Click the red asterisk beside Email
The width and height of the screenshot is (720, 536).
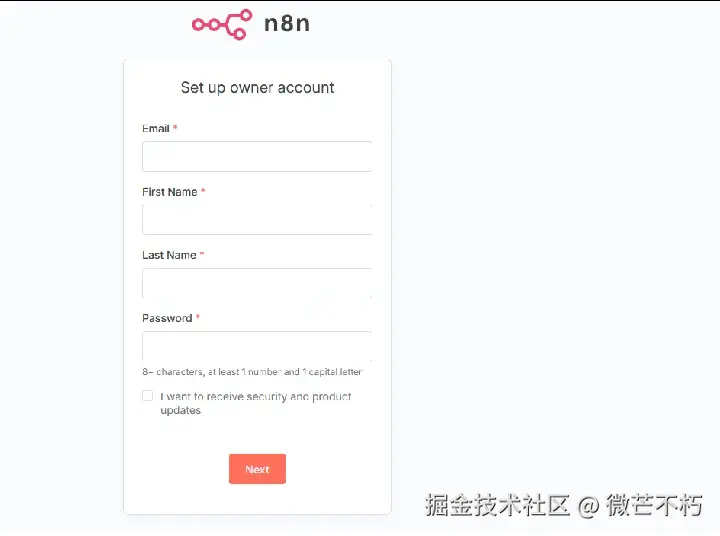point(175,127)
